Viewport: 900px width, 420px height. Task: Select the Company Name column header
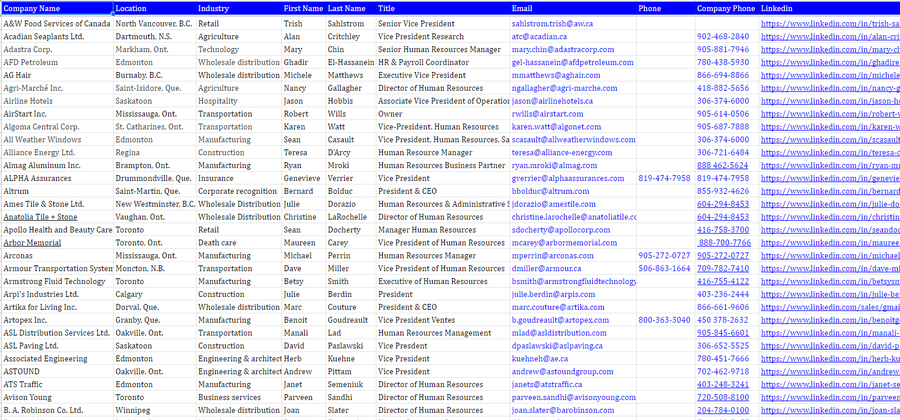coord(57,9)
